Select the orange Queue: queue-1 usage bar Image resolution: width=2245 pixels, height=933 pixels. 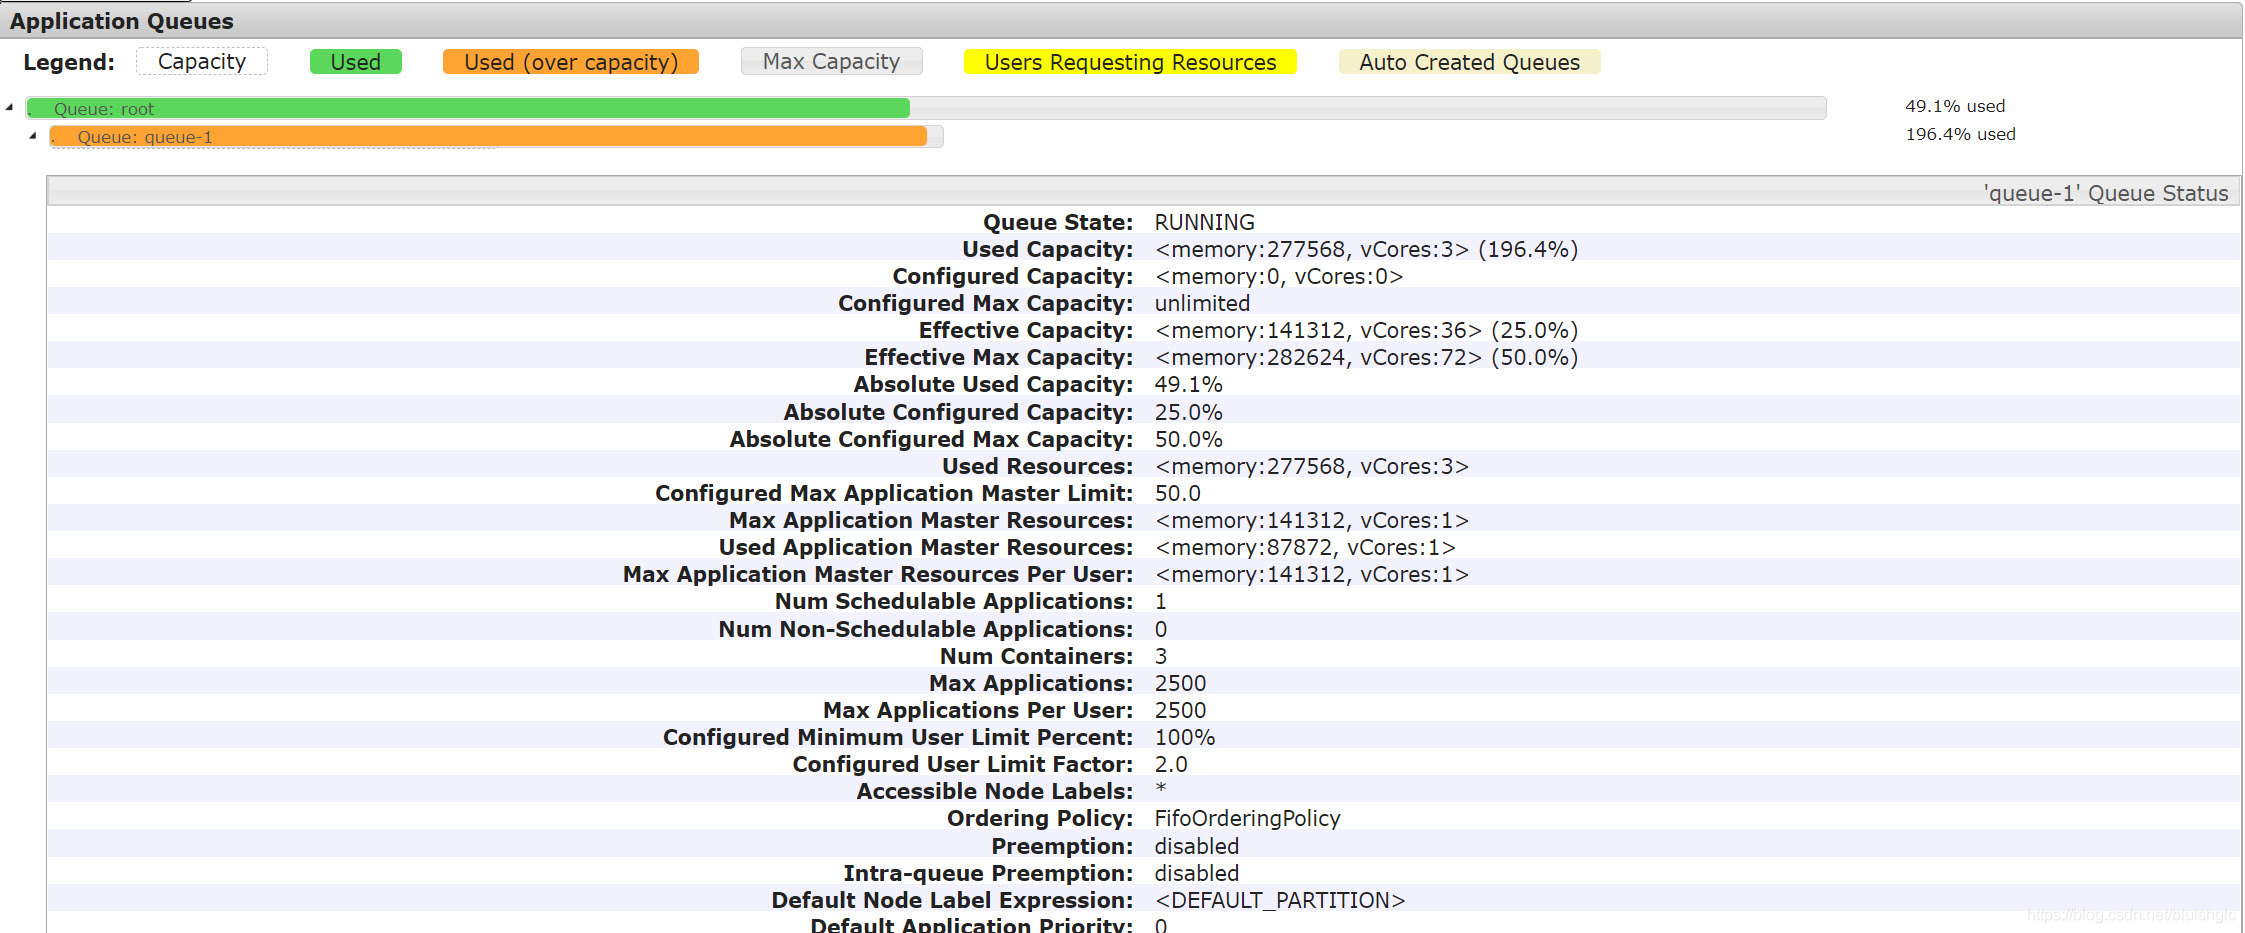[488, 136]
